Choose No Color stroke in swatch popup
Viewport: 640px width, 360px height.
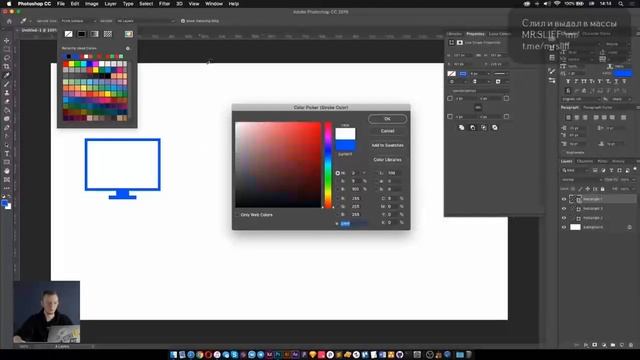pyautogui.click(x=69, y=34)
